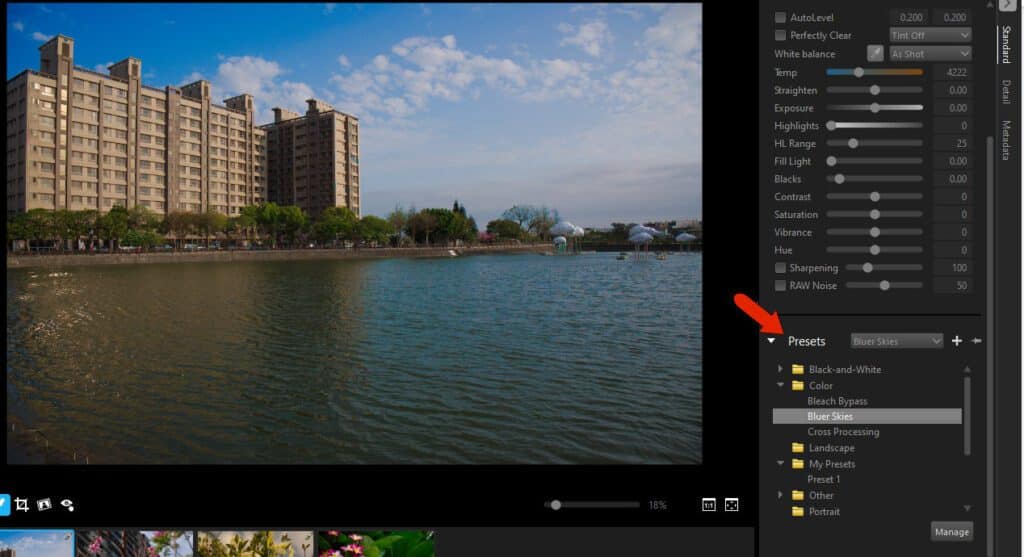Click the fit-to-screen zoom icon
This screenshot has width=1024, height=557.
732,505
